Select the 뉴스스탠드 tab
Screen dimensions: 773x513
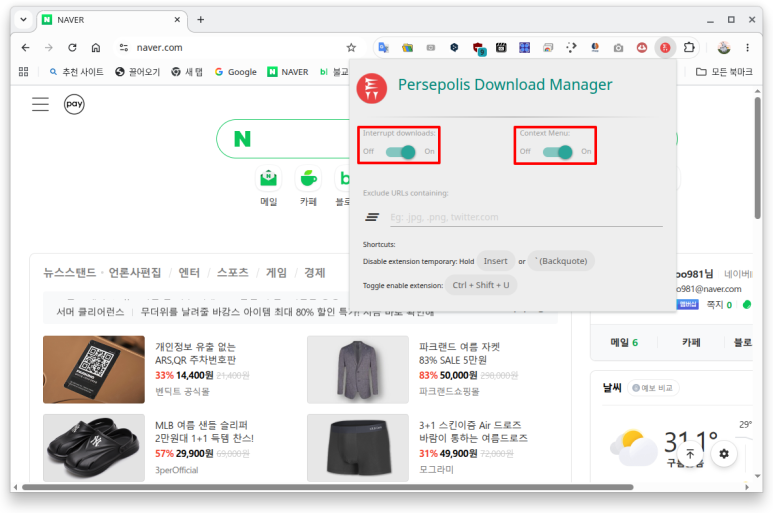click(x=70, y=273)
